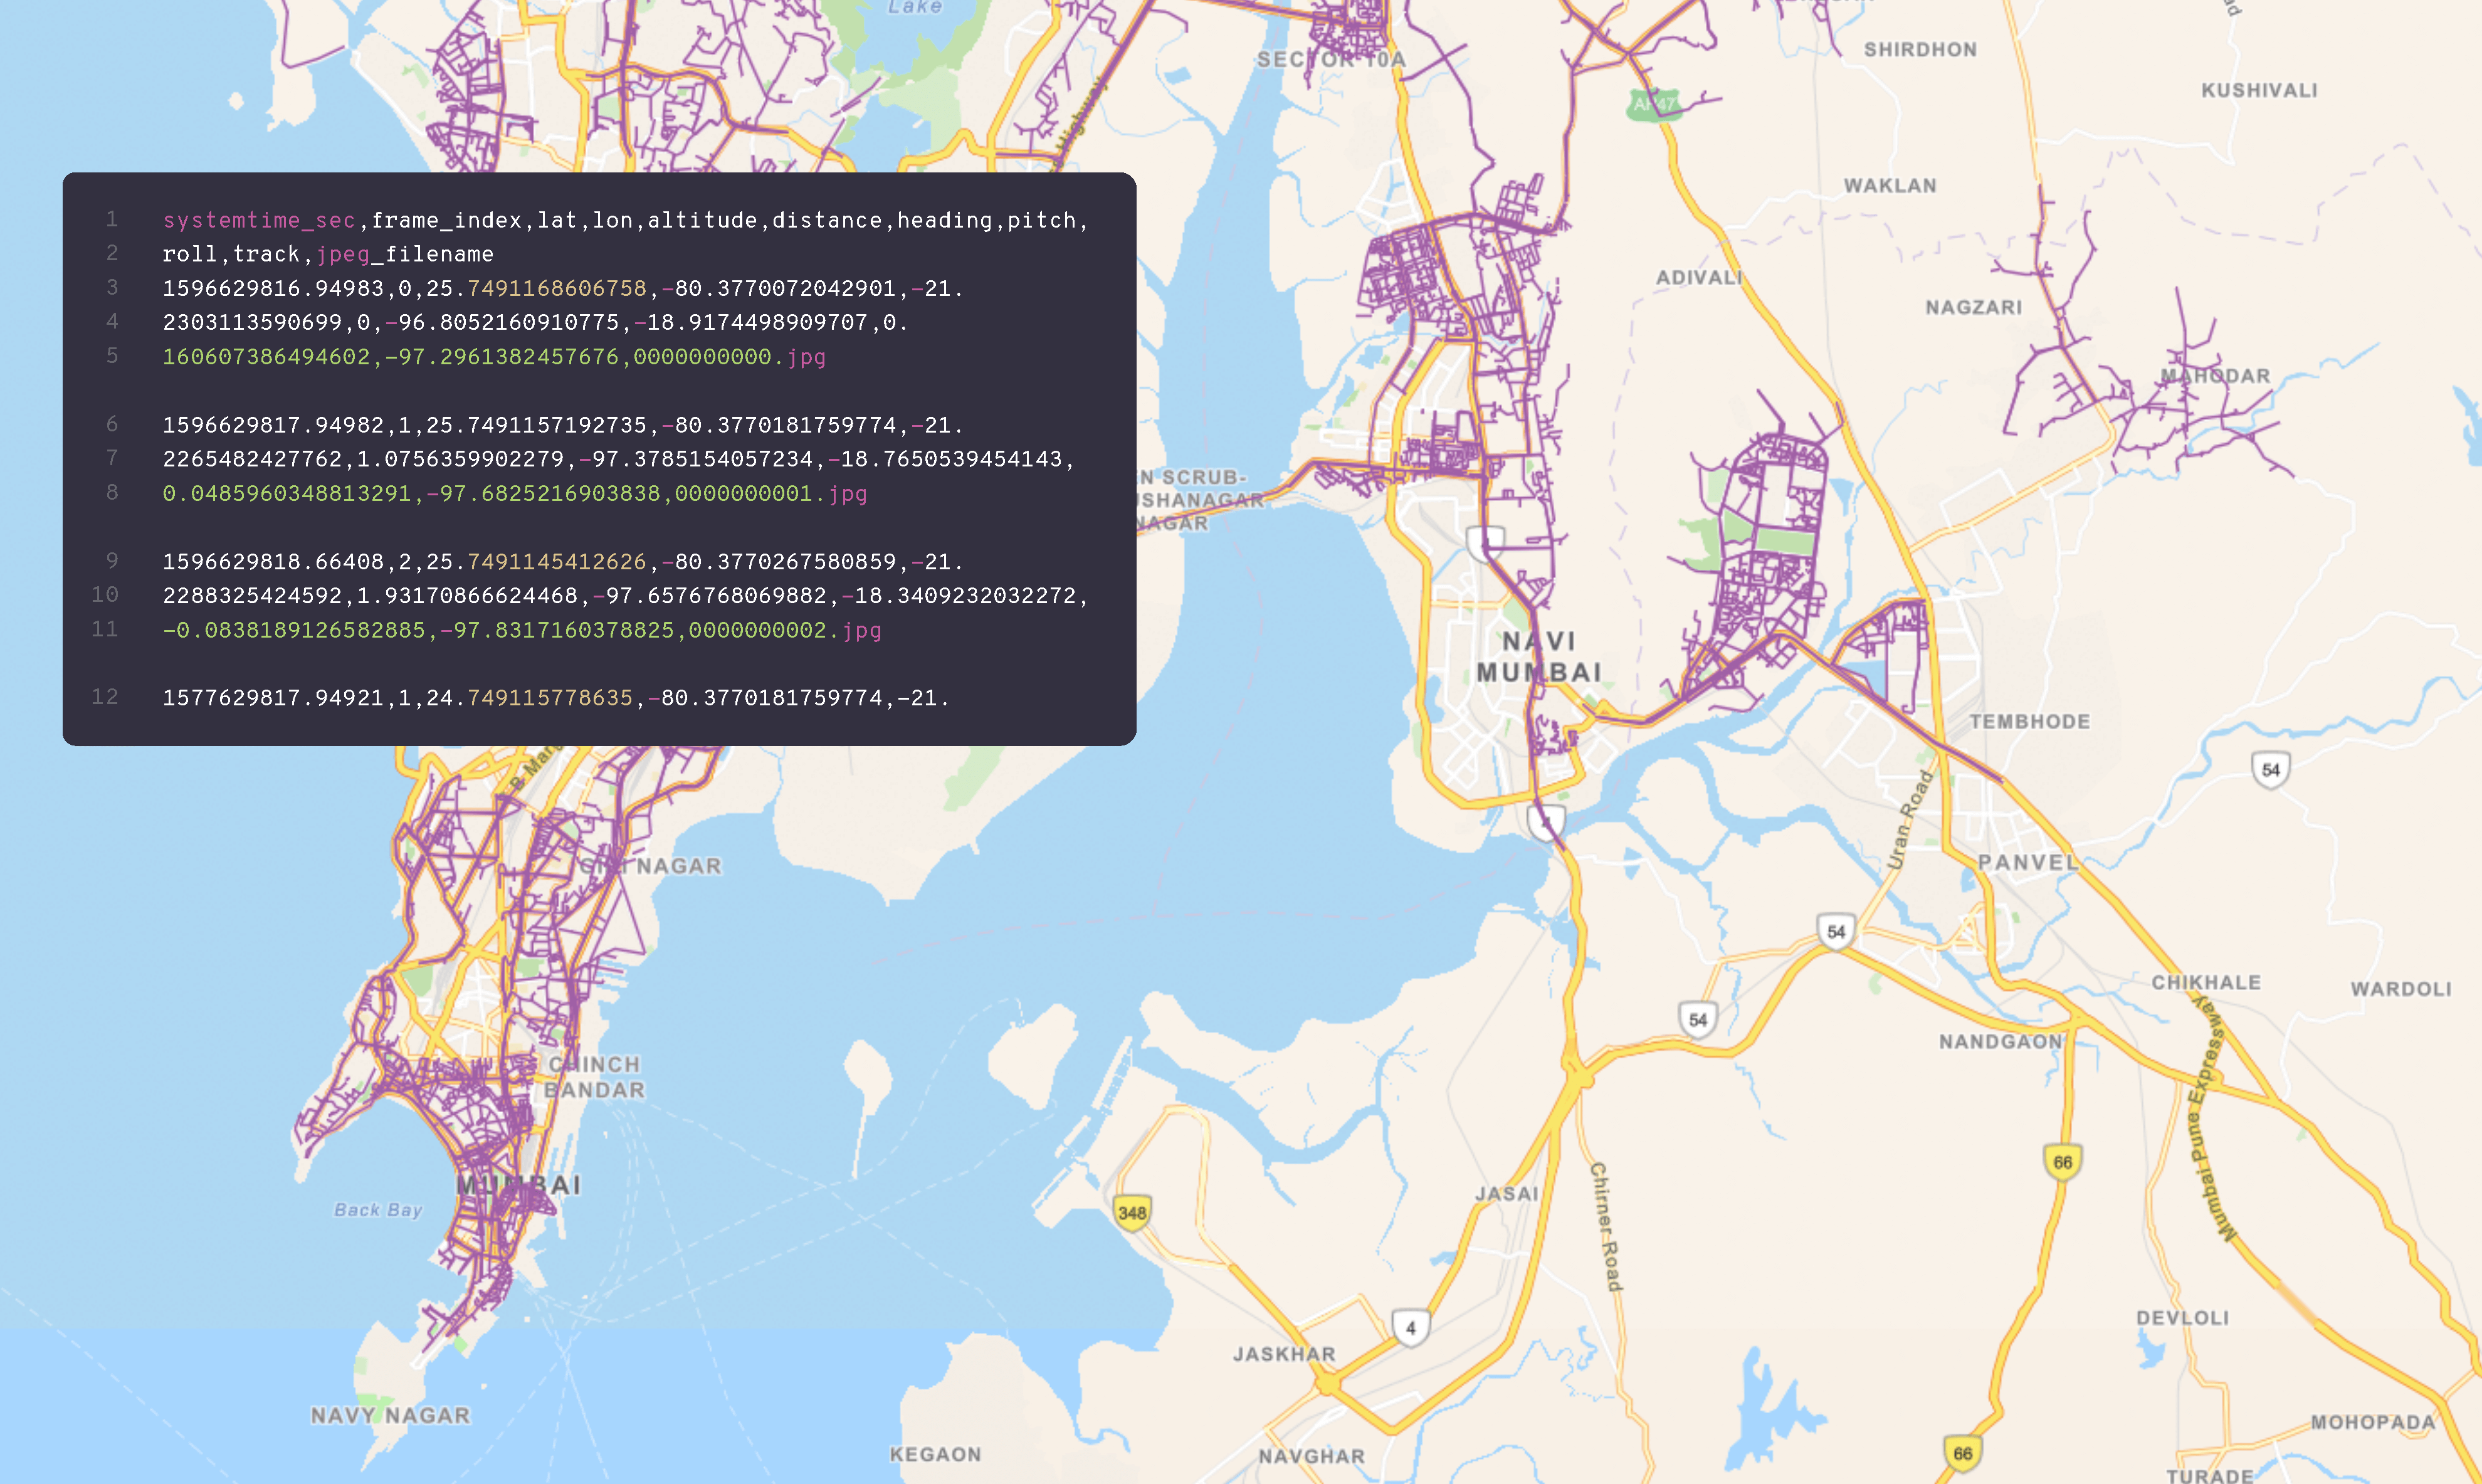
Task: Click line number 12 in code panel
Action: coord(105,697)
